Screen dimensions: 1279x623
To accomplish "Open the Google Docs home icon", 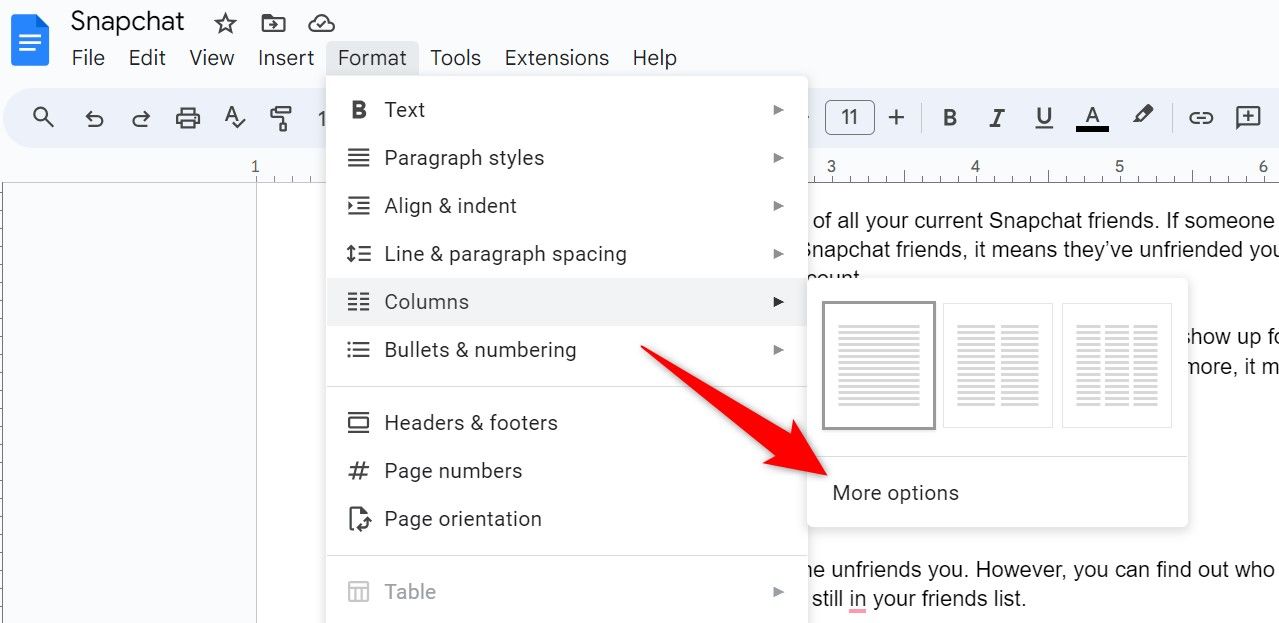I will click(x=30, y=40).
